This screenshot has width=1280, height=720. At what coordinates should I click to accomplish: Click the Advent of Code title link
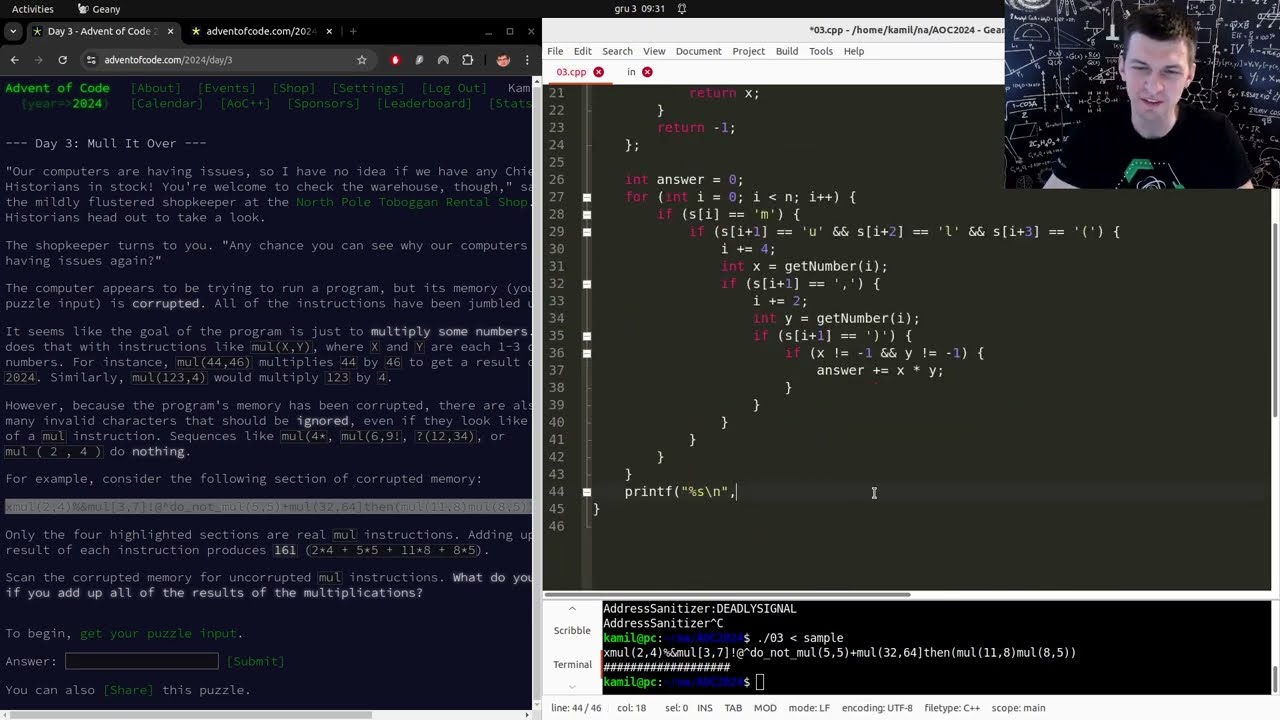pyautogui.click(x=57, y=88)
